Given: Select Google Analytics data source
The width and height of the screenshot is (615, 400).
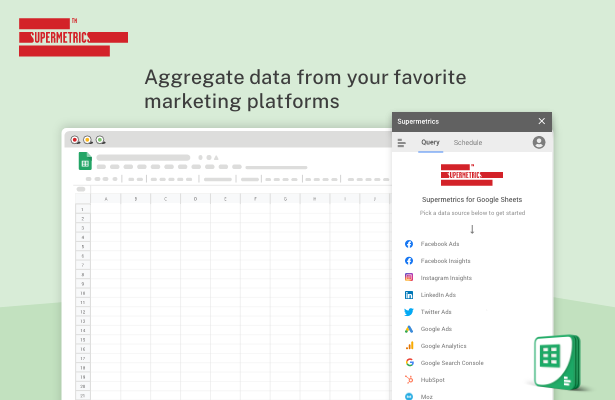Looking at the screenshot, I should pos(443,346).
